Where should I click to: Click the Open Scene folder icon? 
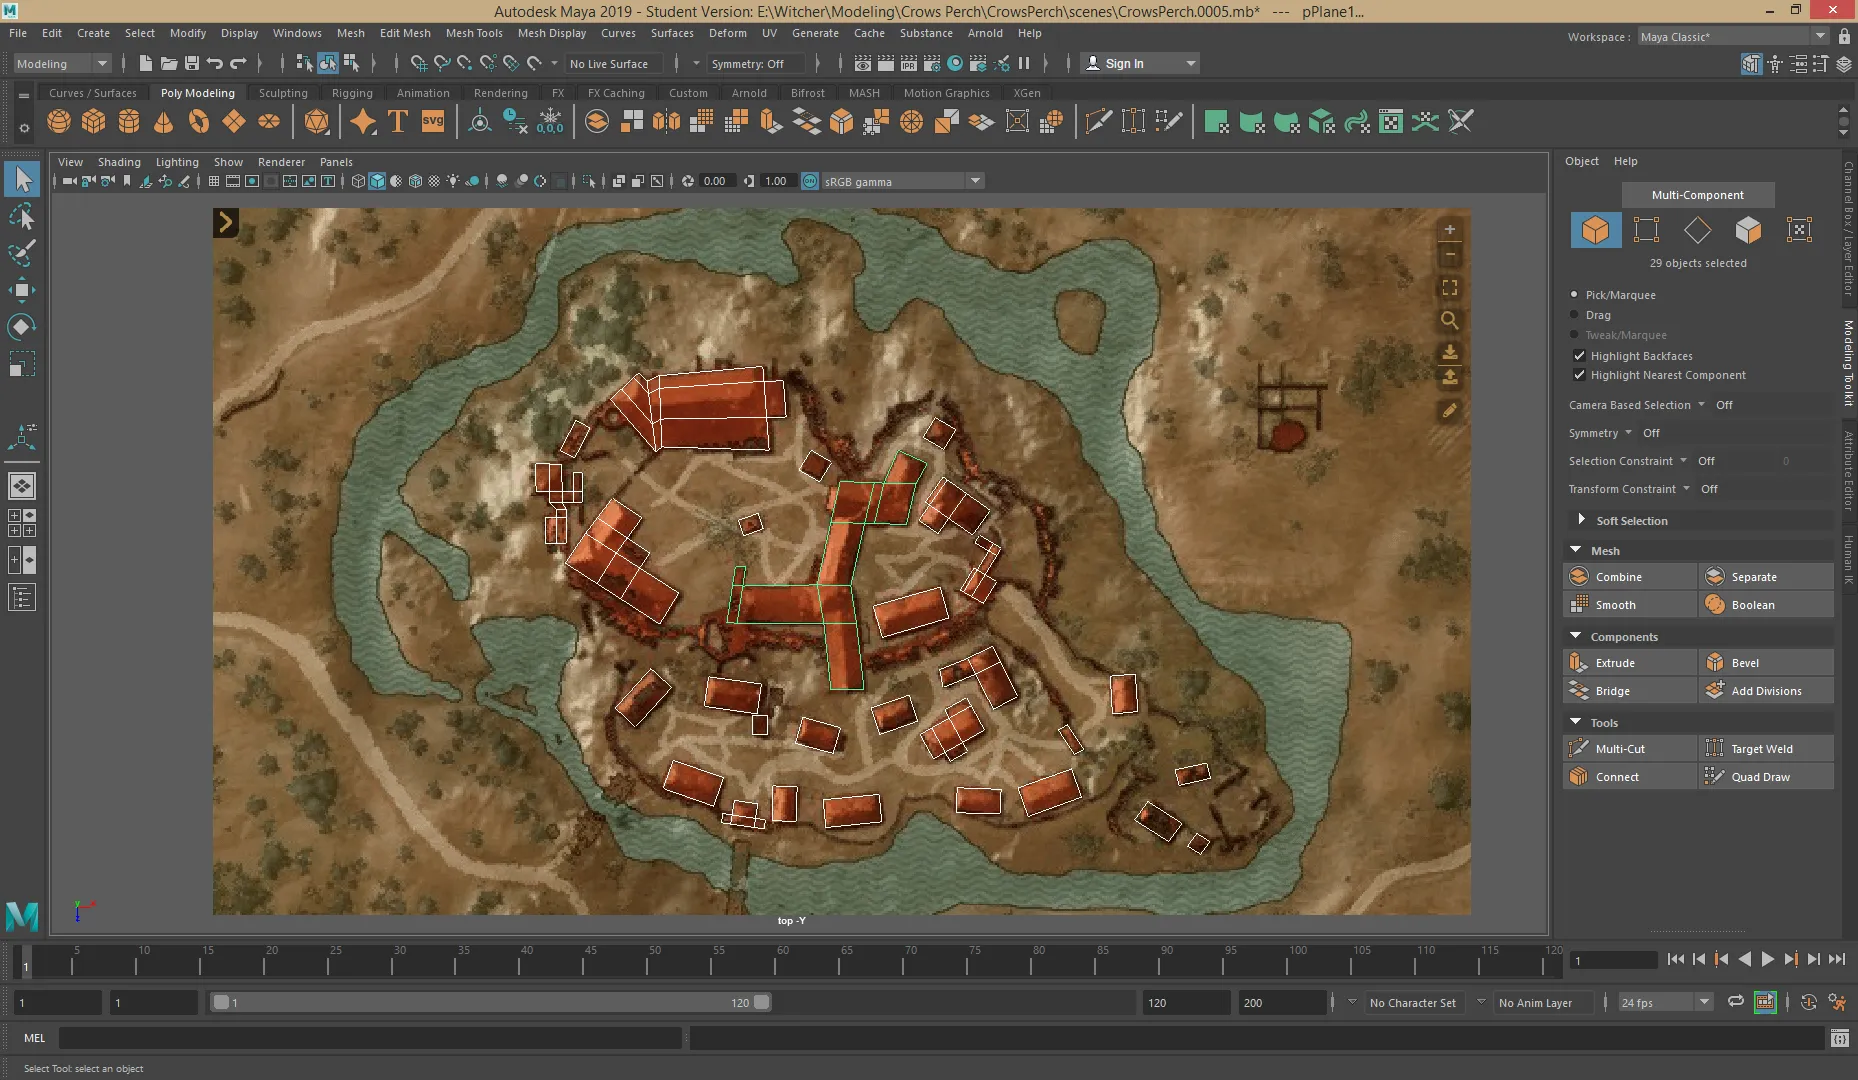click(x=168, y=63)
